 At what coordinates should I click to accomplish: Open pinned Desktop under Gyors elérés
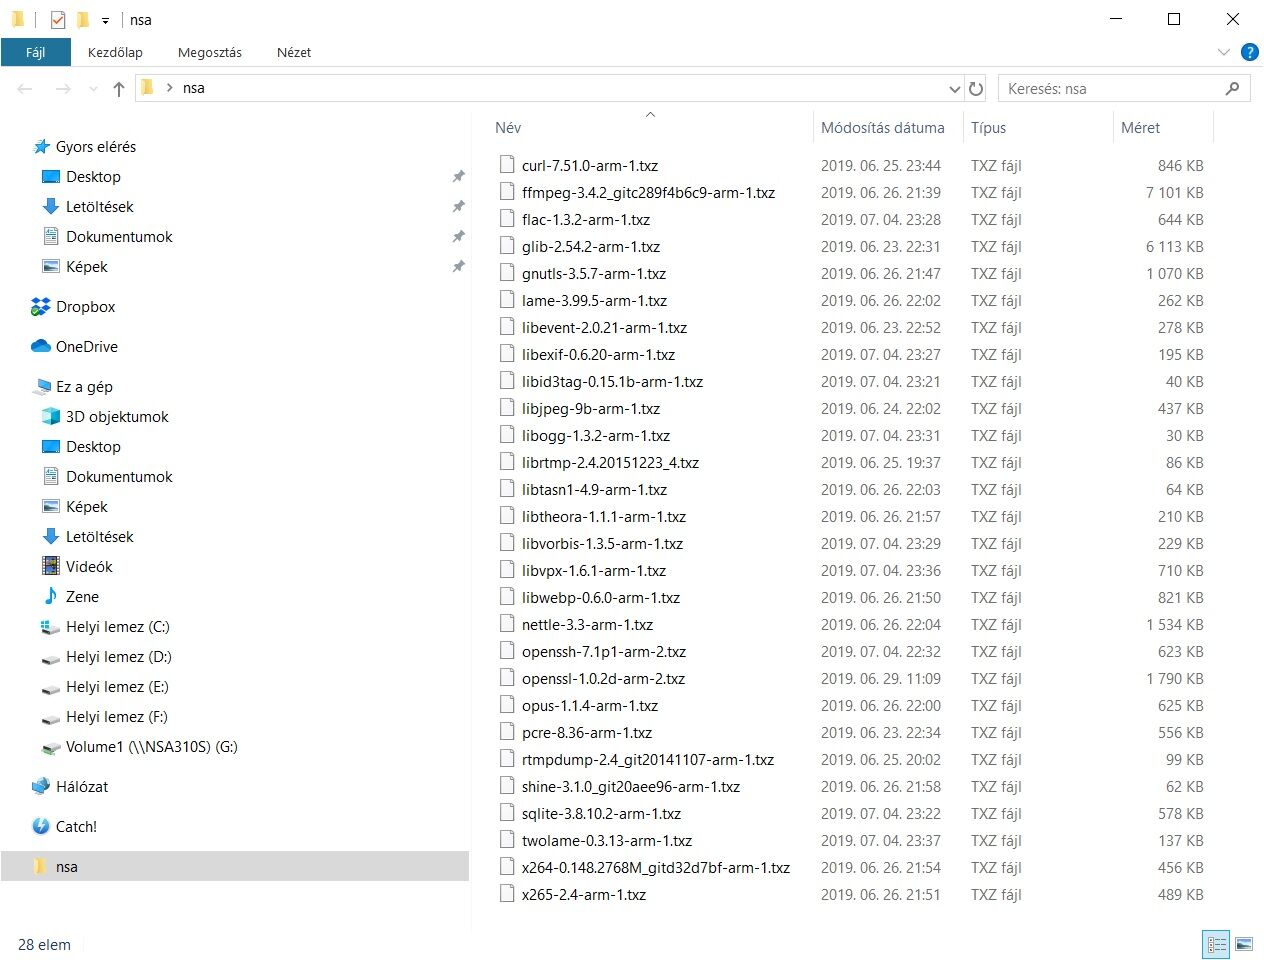tap(93, 177)
